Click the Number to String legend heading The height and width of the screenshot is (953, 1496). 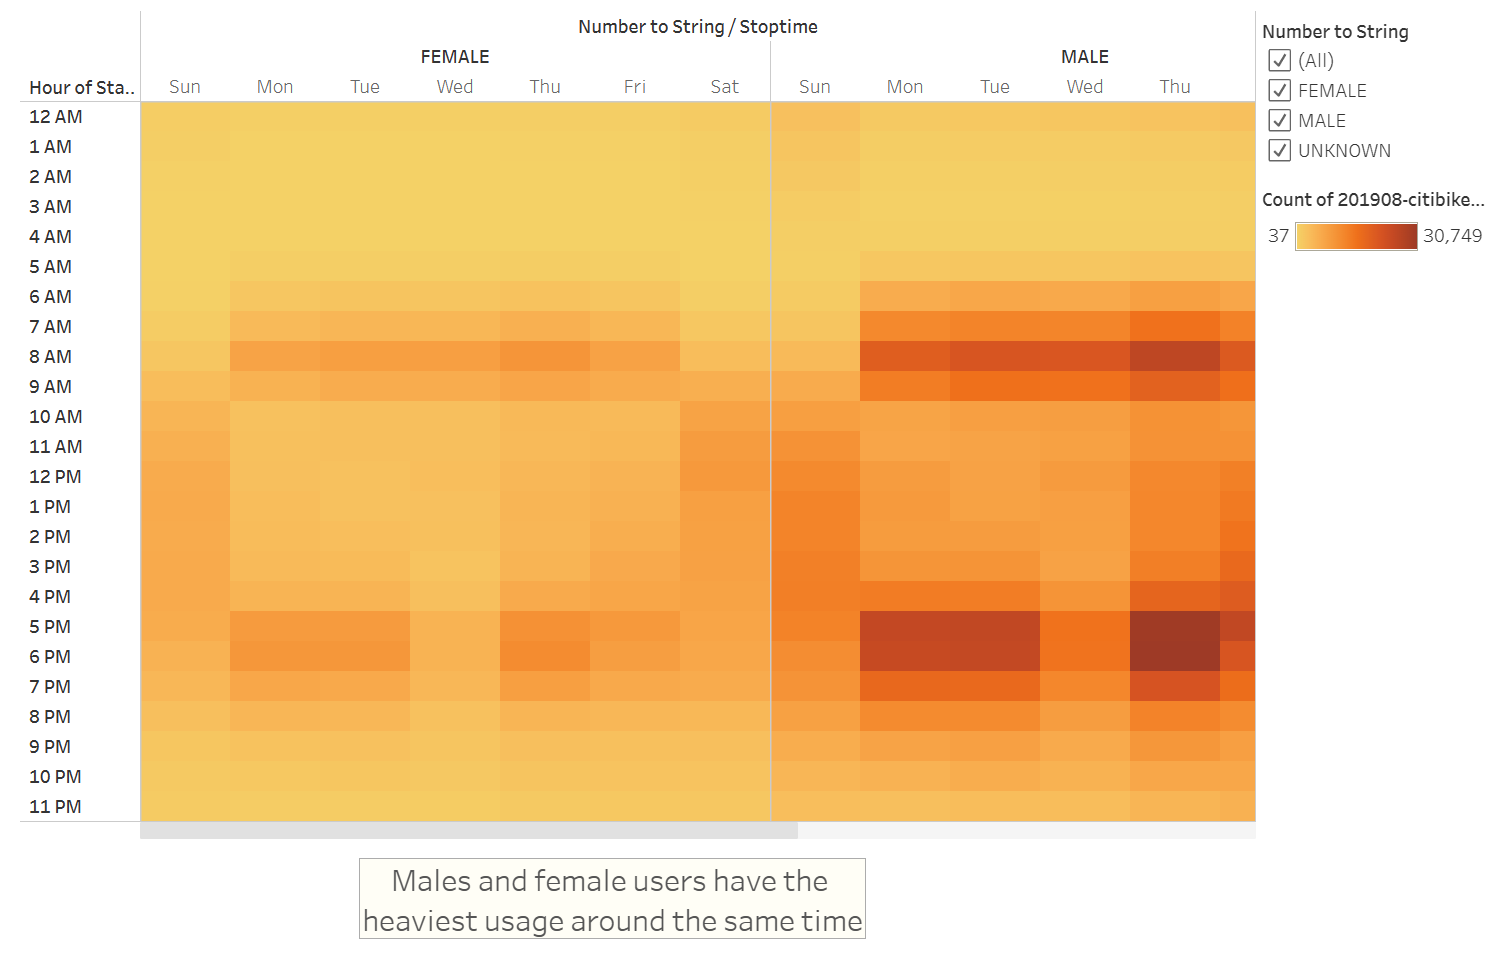(x=1336, y=31)
